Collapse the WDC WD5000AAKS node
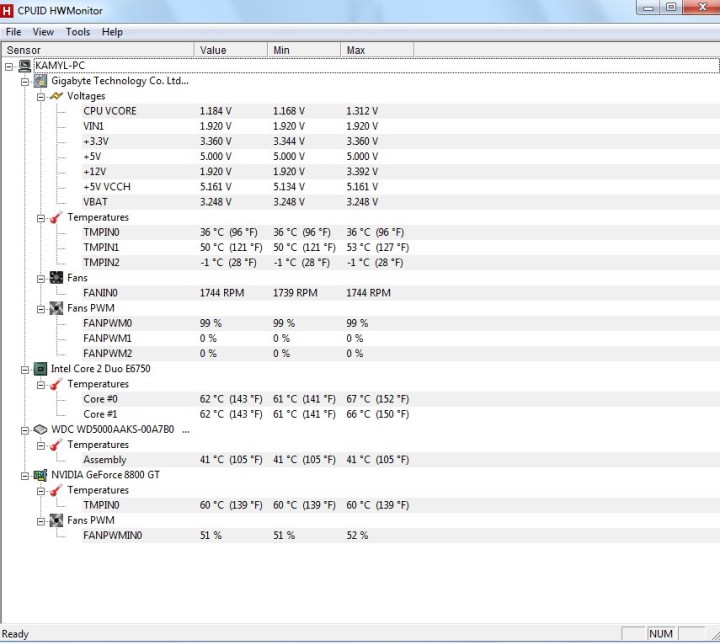Viewport: 720px width, 643px height. (x=25, y=430)
